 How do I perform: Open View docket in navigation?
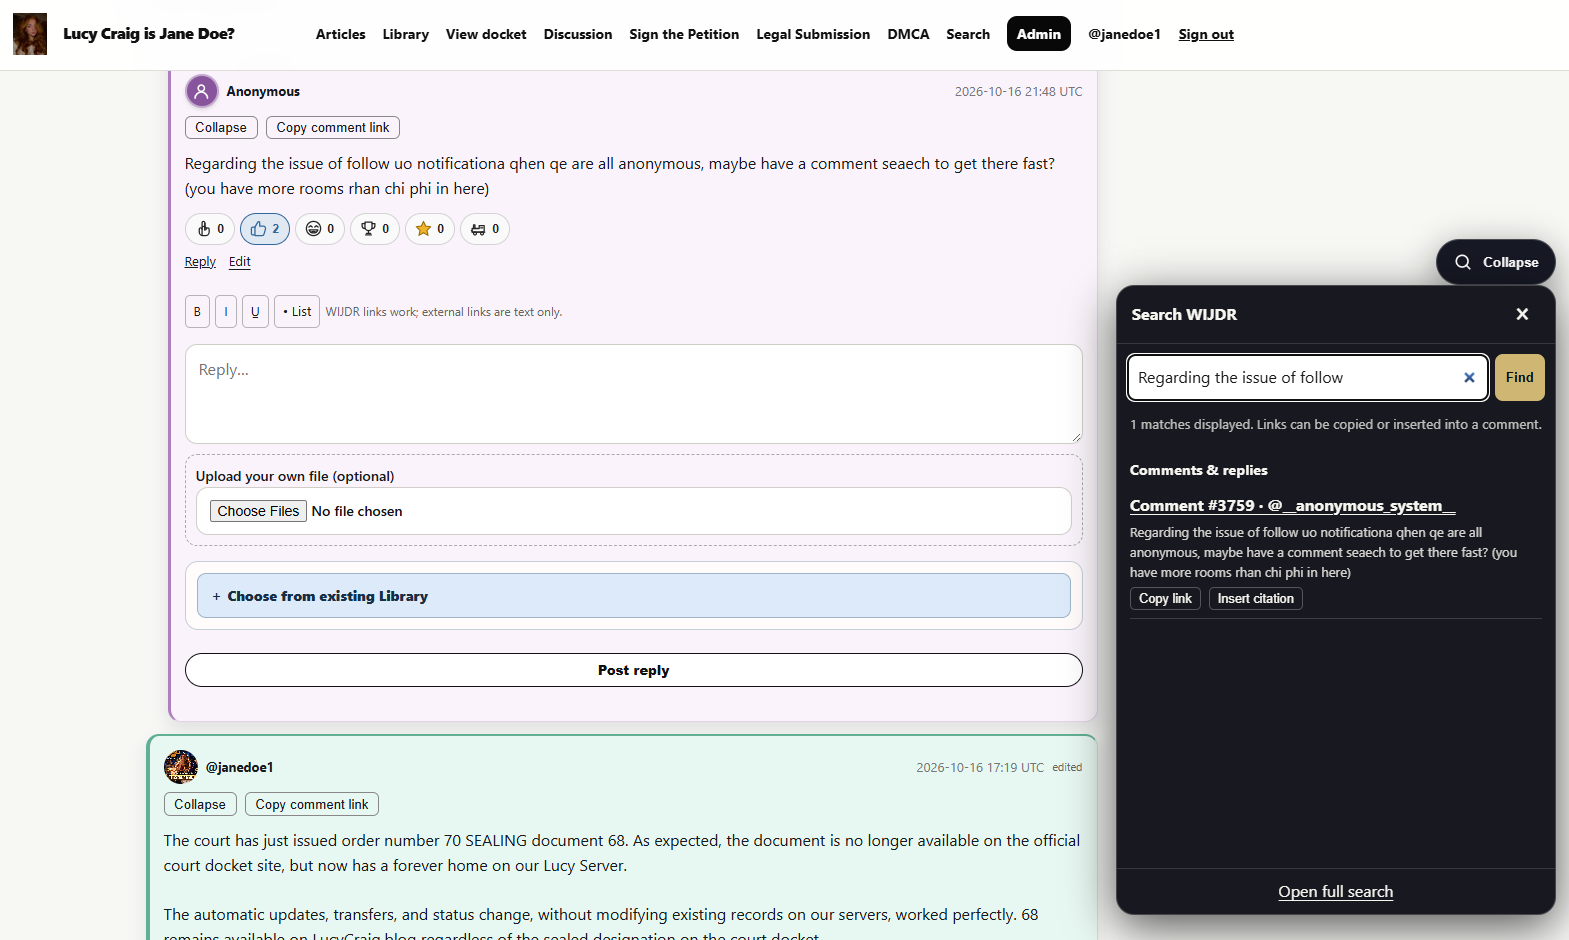coord(486,34)
